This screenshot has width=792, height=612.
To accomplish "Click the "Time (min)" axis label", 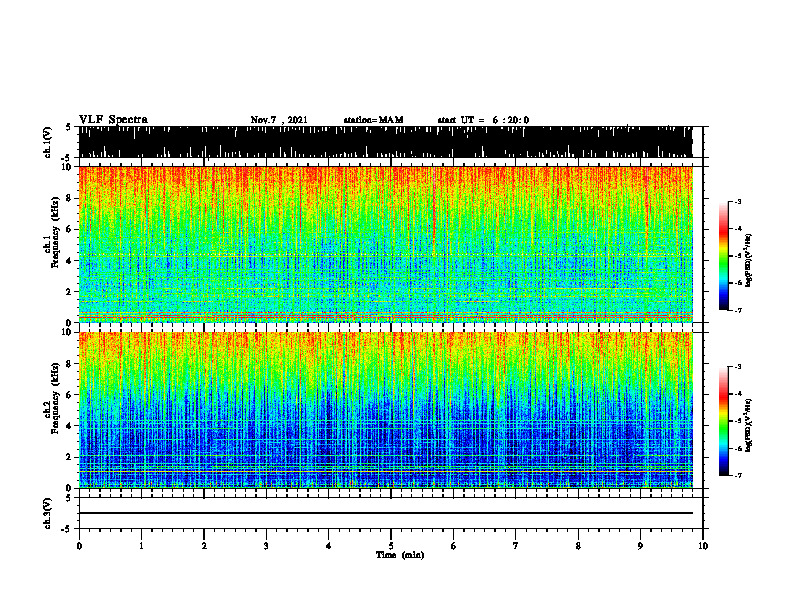I will pos(400,555).
